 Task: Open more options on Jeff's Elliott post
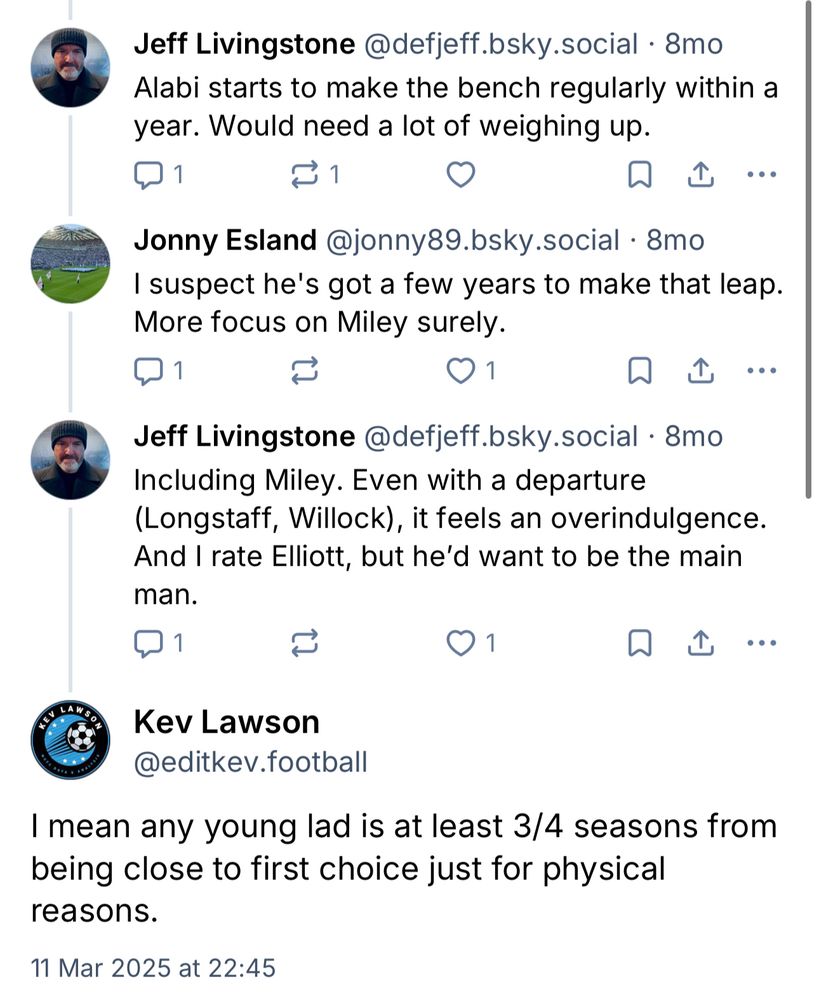point(762,644)
